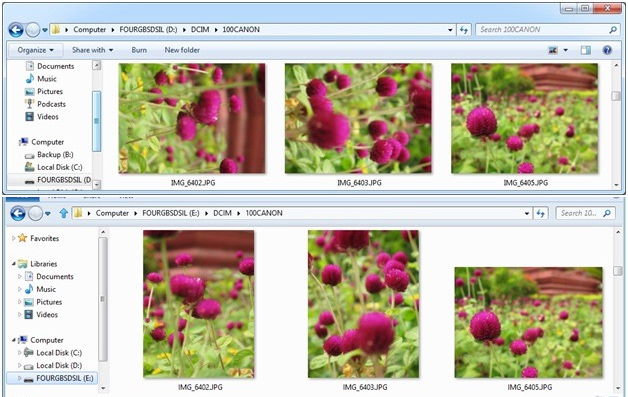
Task: Select IMG_6405.JPG thumbnail in top window
Action: 525,119
